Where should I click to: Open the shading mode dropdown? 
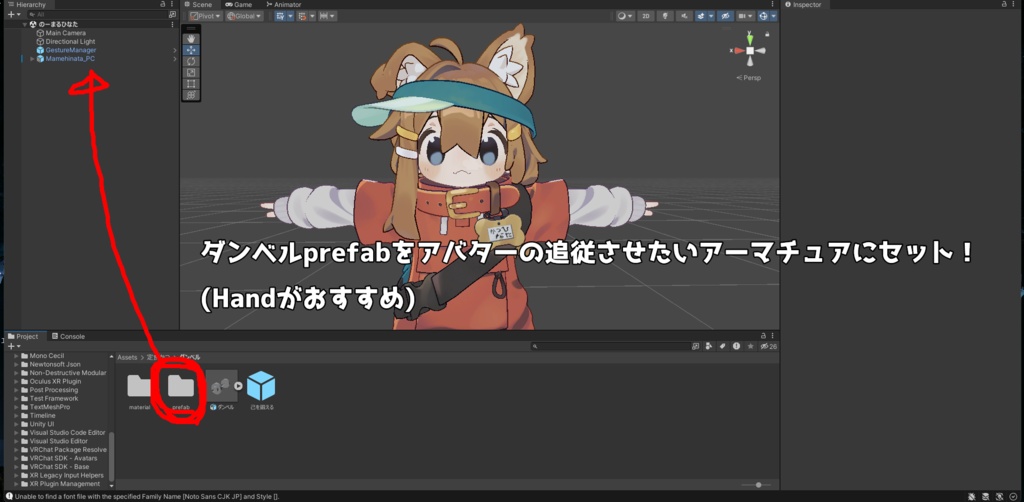pos(625,16)
